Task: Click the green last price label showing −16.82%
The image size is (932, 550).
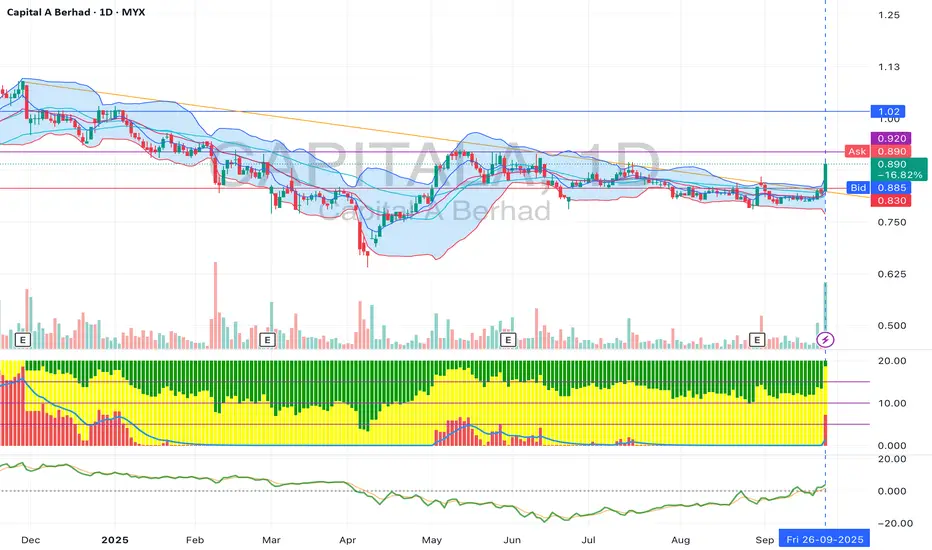Action: (x=899, y=169)
